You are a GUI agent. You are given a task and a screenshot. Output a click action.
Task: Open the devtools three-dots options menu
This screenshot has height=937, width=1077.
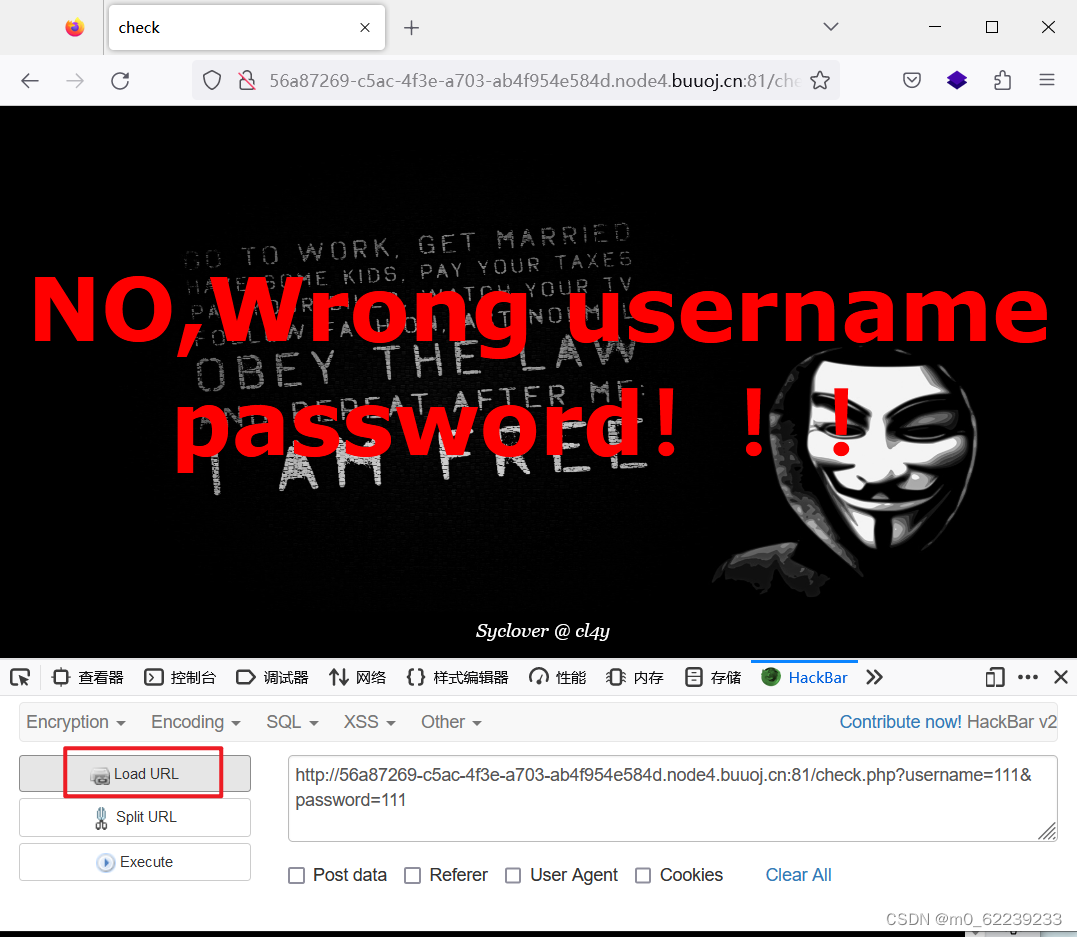(x=1028, y=677)
